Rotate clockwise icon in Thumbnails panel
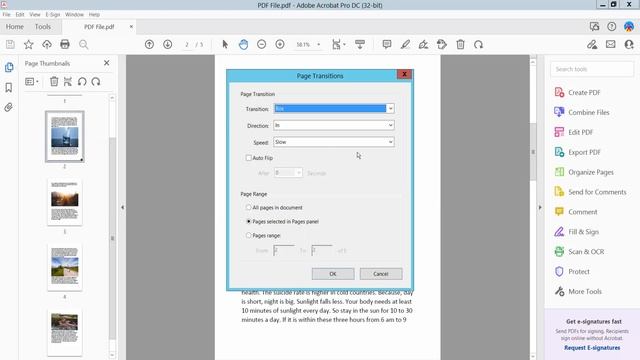This screenshot has height=360, width=640. pos(96,82)
